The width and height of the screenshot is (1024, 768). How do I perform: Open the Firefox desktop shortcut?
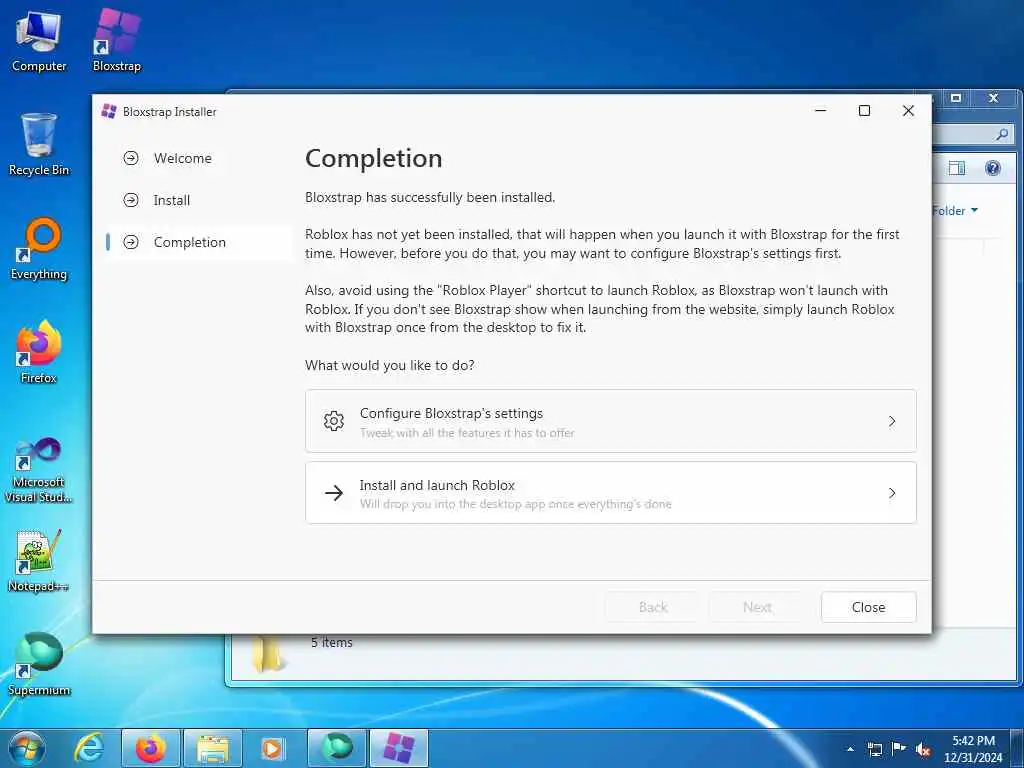[39, 353]
